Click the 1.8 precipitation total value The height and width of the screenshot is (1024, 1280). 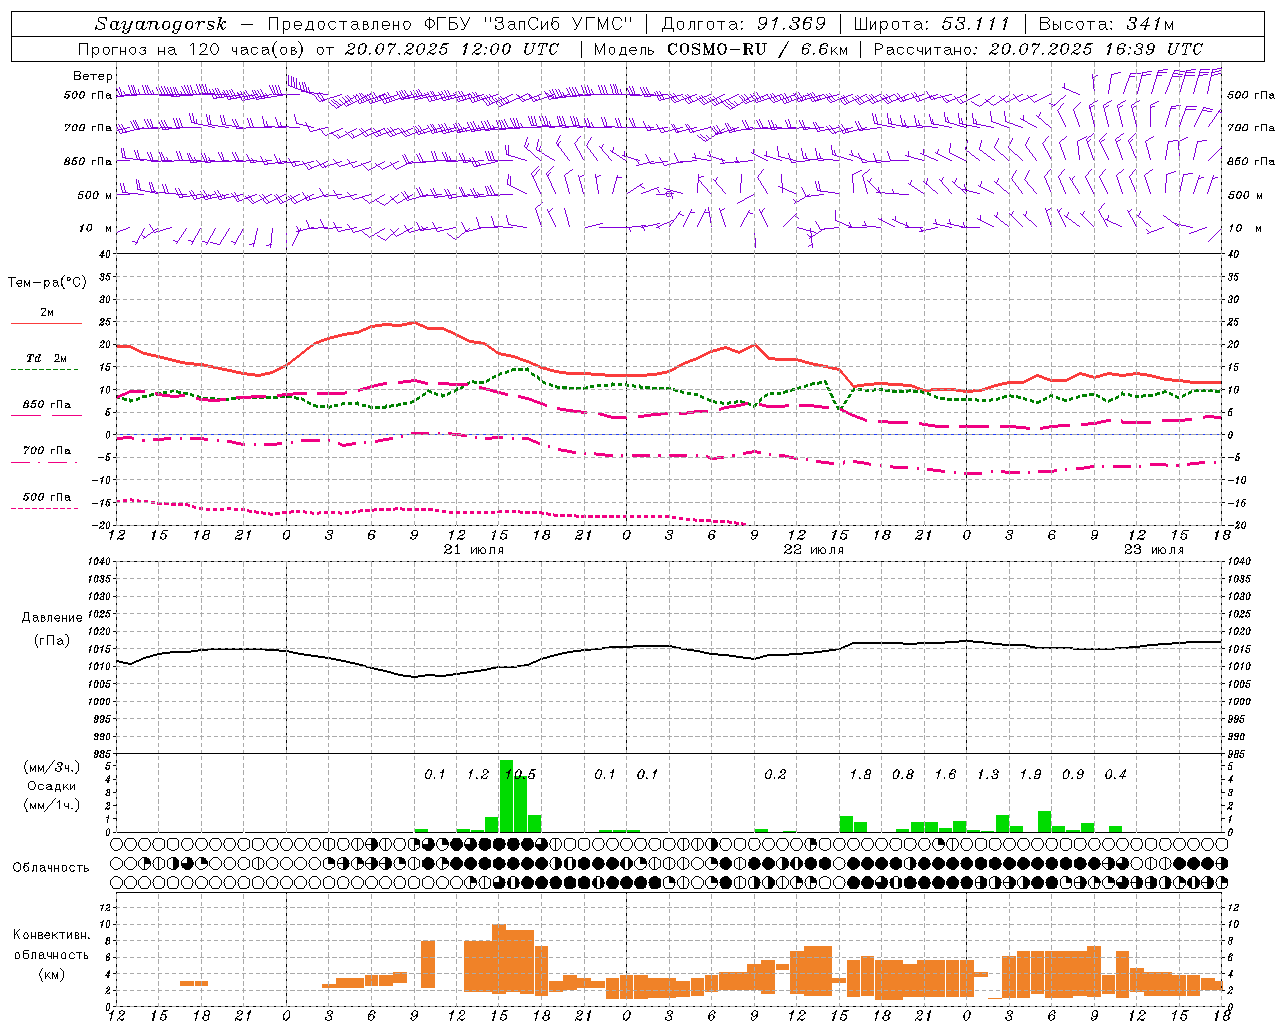pos(860,775)
